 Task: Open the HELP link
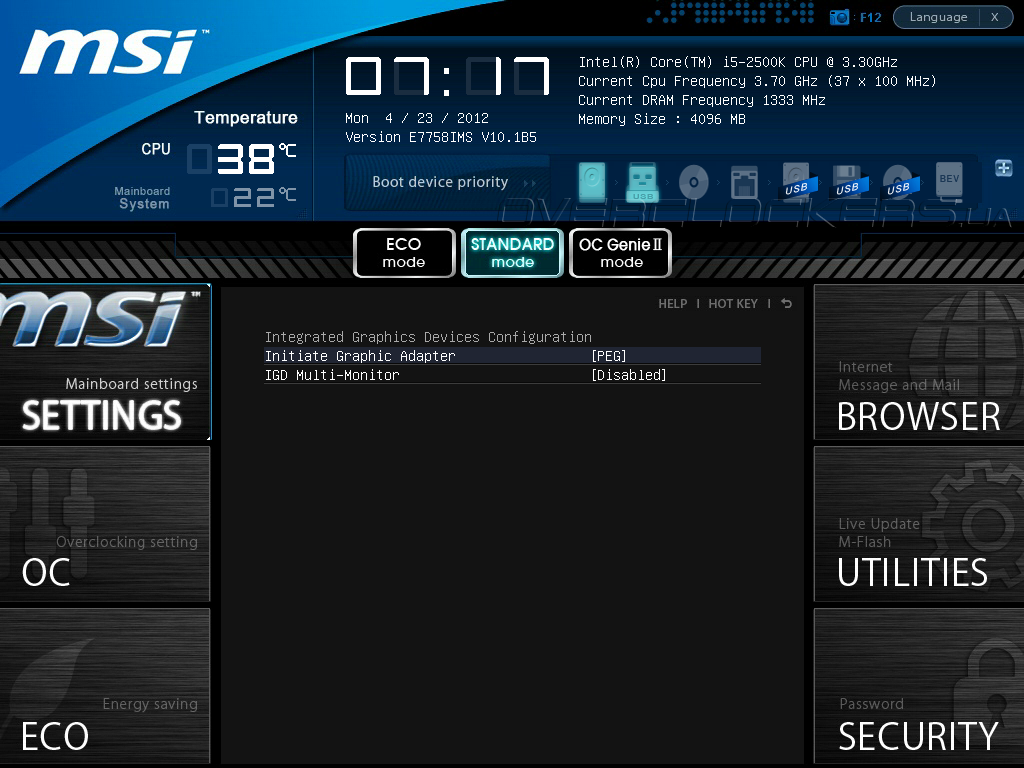tap(673, 304)
